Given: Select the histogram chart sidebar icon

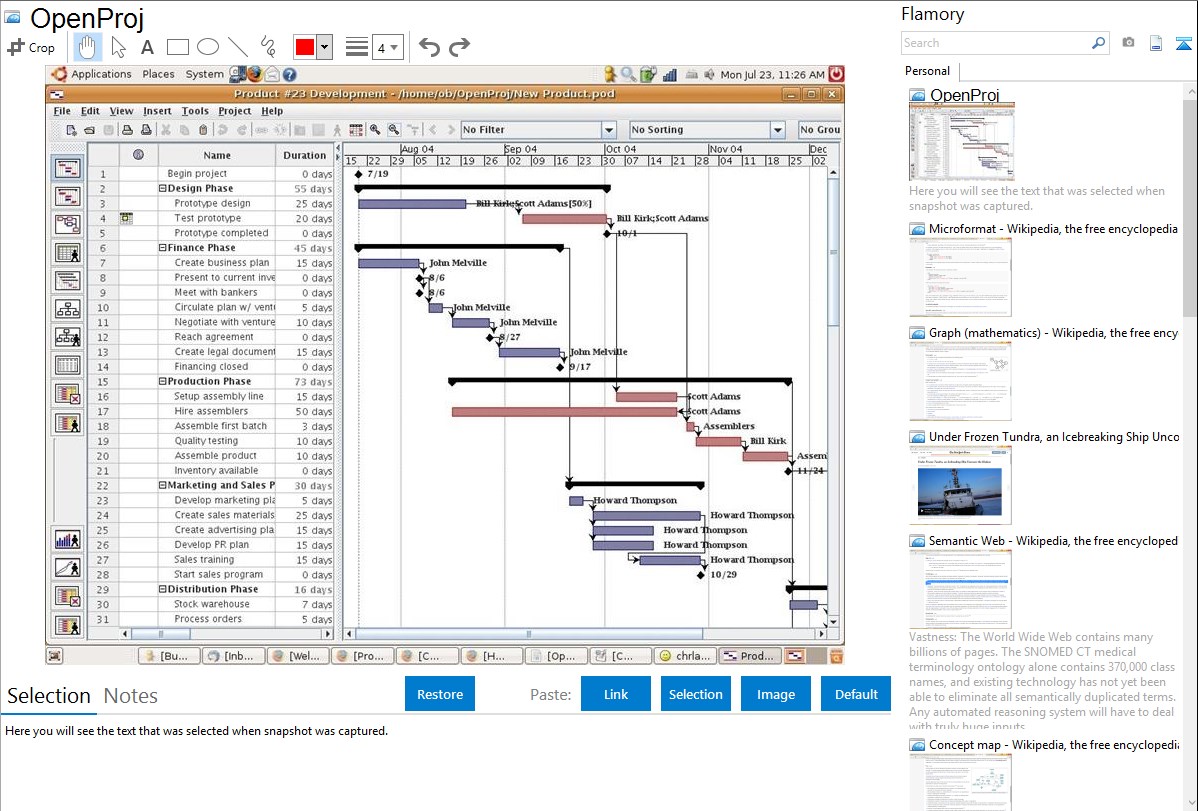Looking at the screenshot, I should [x=67, y=540].
